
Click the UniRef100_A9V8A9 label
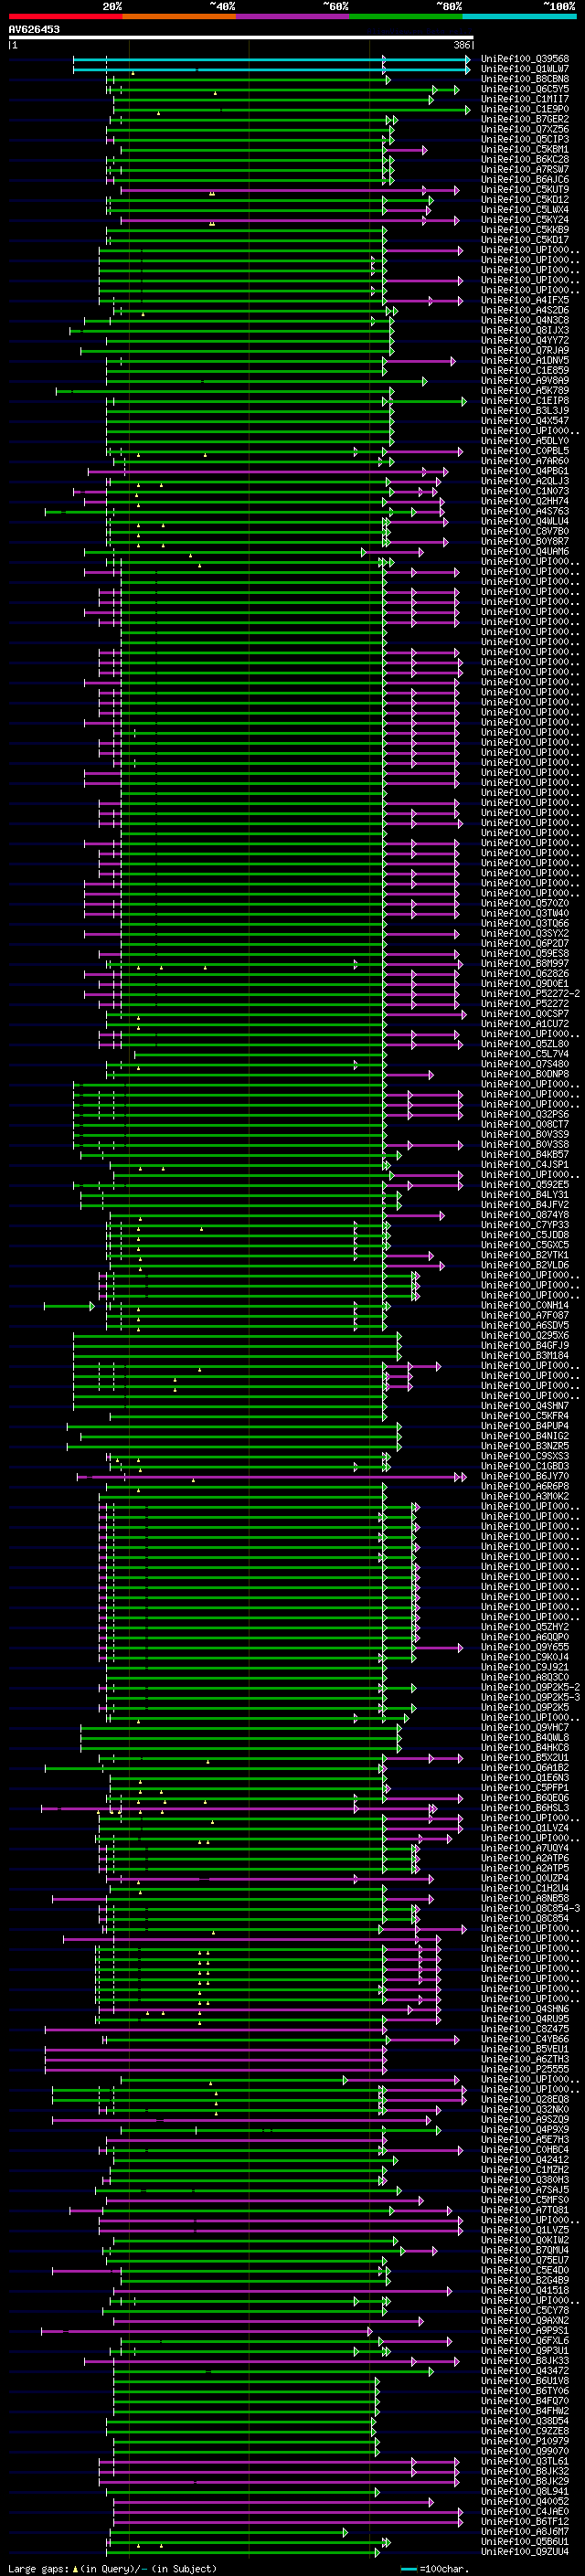coord(525,380)
